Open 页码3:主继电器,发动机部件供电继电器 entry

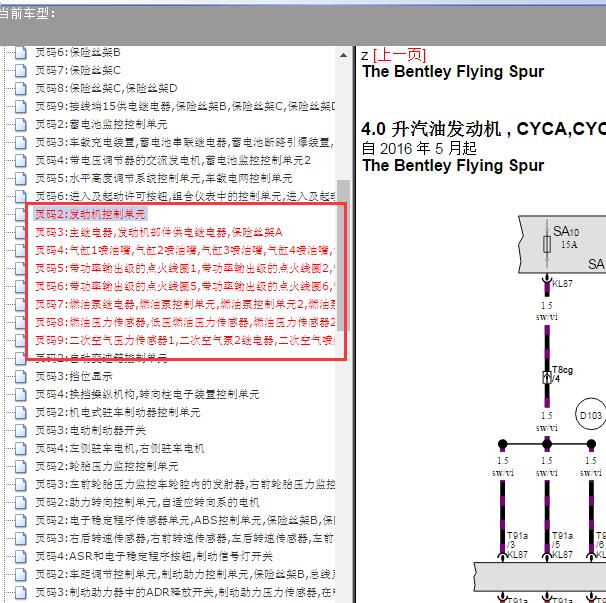(159, 232)
